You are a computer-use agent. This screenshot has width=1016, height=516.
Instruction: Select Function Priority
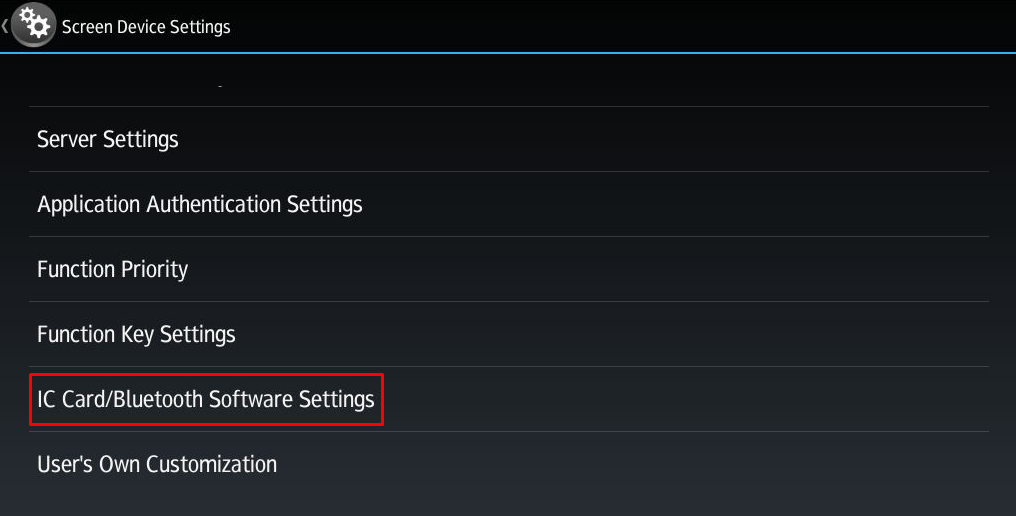coord(113,269)
